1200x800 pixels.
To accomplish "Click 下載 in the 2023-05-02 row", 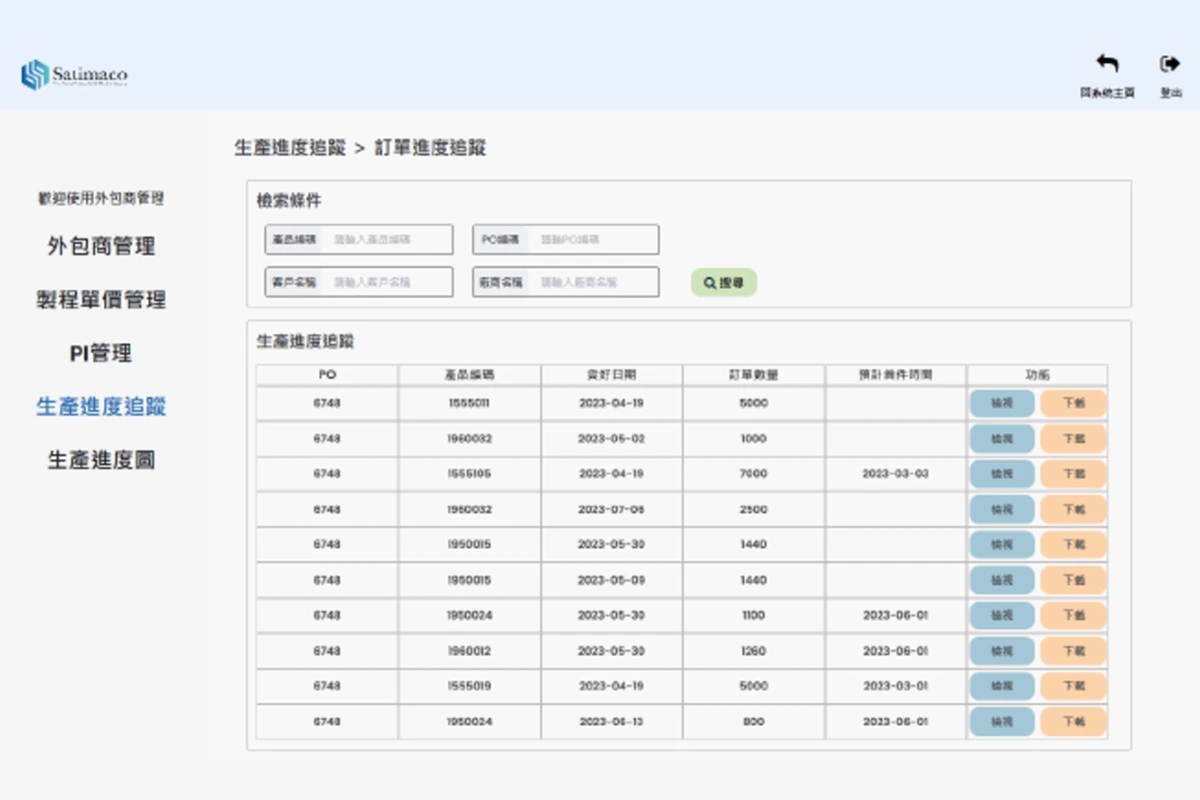I will click(x=1073, y=439).
